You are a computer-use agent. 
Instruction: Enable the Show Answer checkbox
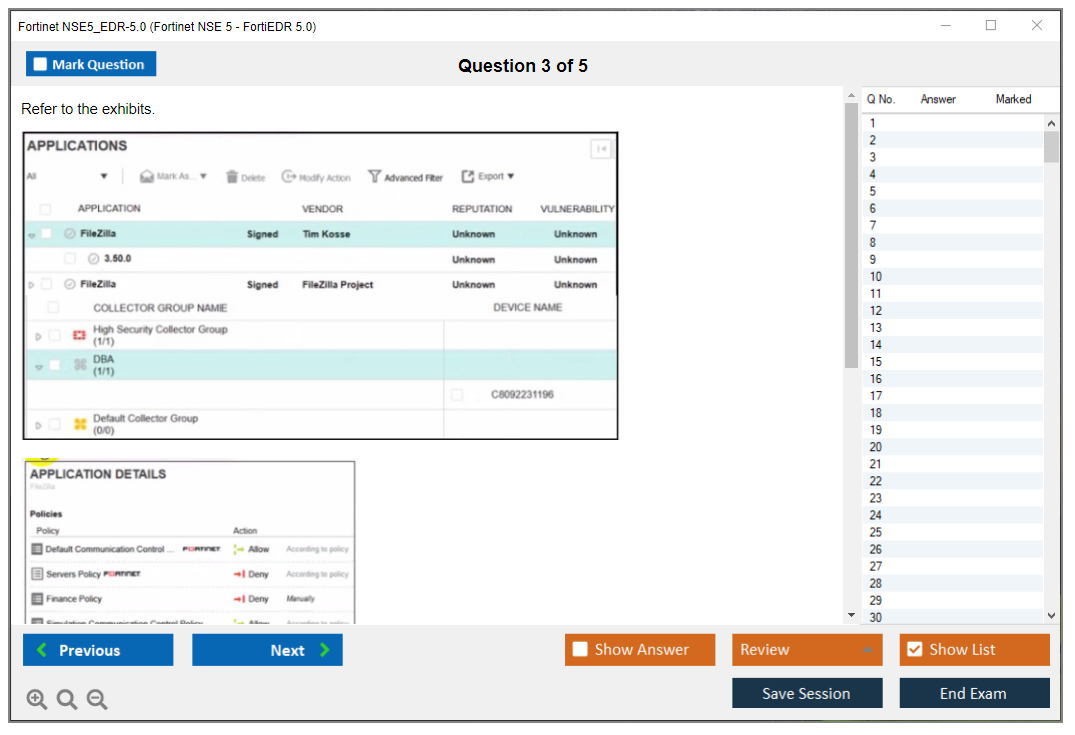[580, 650]
